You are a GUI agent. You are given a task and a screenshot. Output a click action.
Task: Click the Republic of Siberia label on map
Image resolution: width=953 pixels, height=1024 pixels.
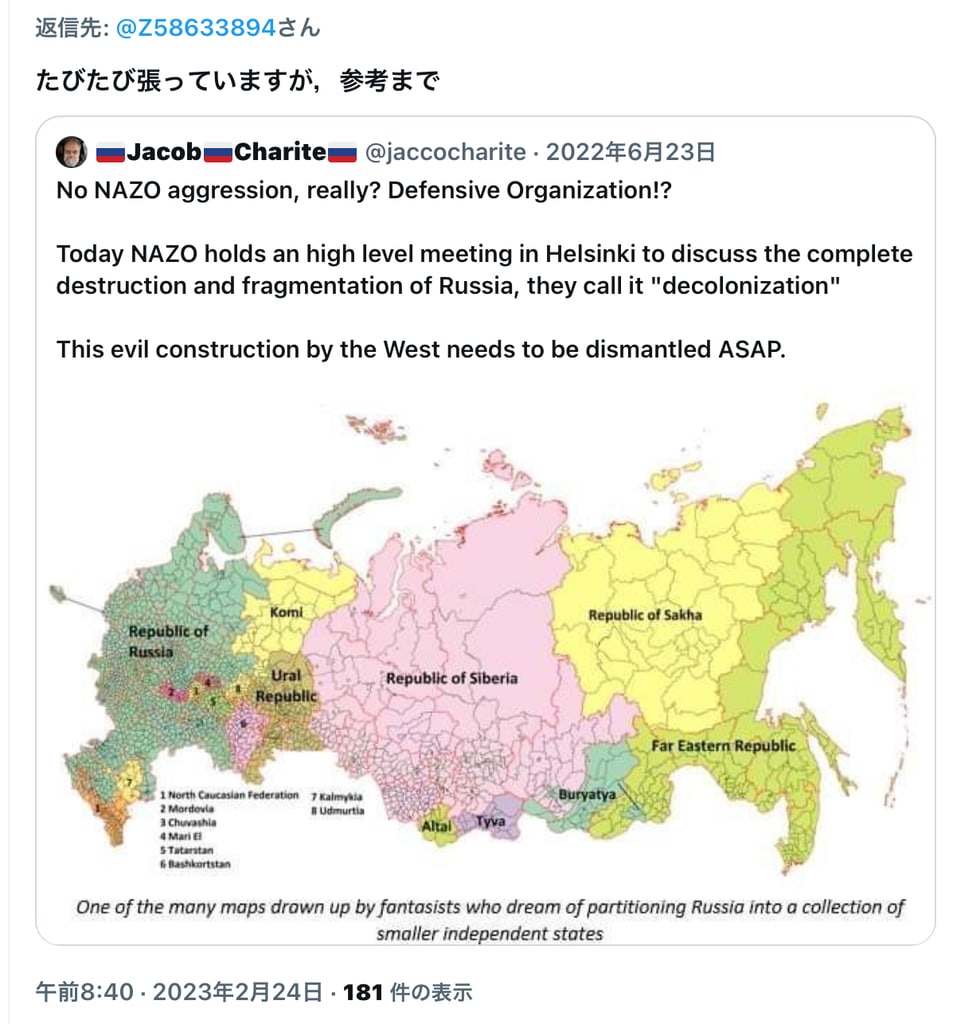(x=452, y=679)
